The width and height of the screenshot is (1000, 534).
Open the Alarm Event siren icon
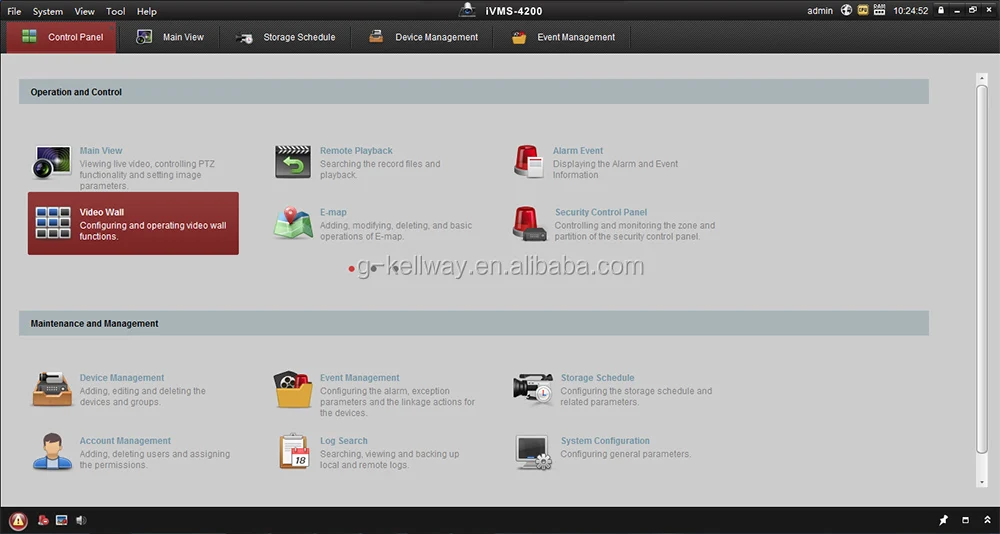pos(529,161)
